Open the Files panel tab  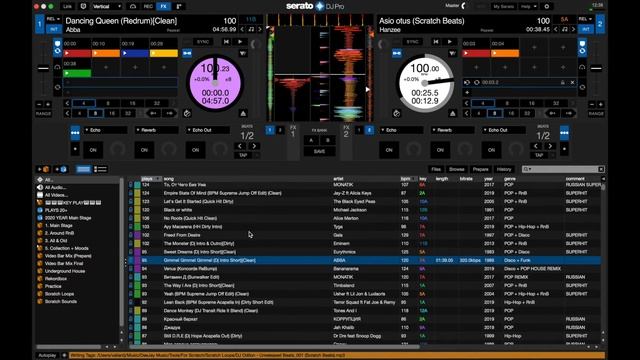point(436,169)
